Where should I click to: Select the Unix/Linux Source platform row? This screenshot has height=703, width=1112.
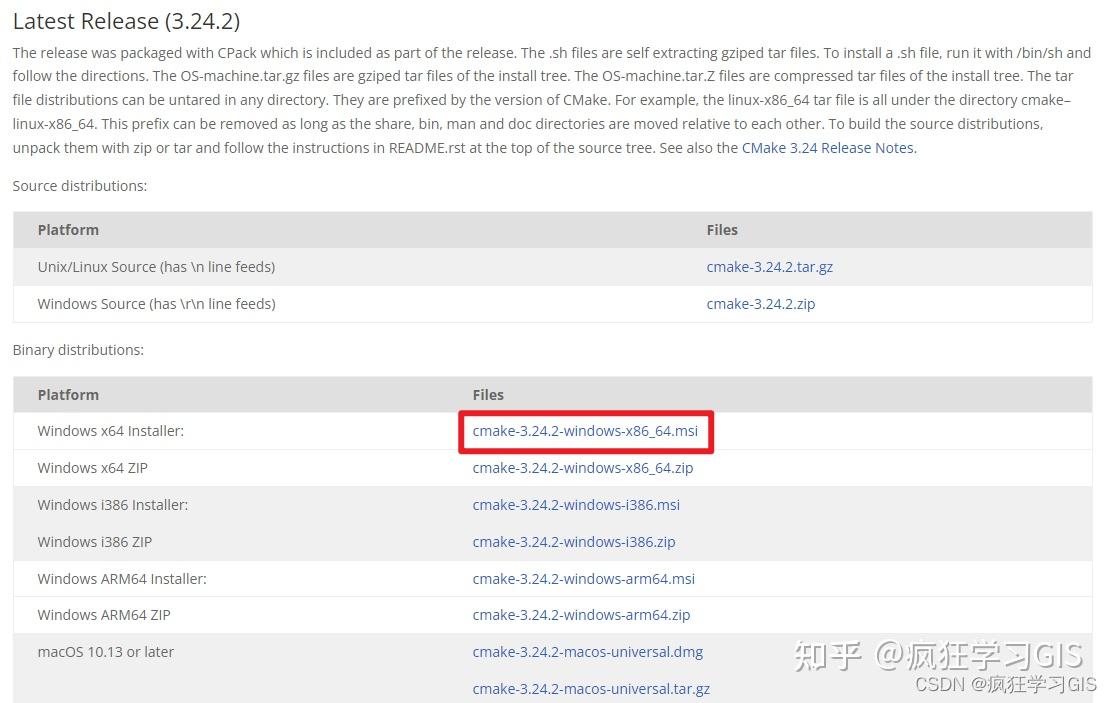coord(155,267)
